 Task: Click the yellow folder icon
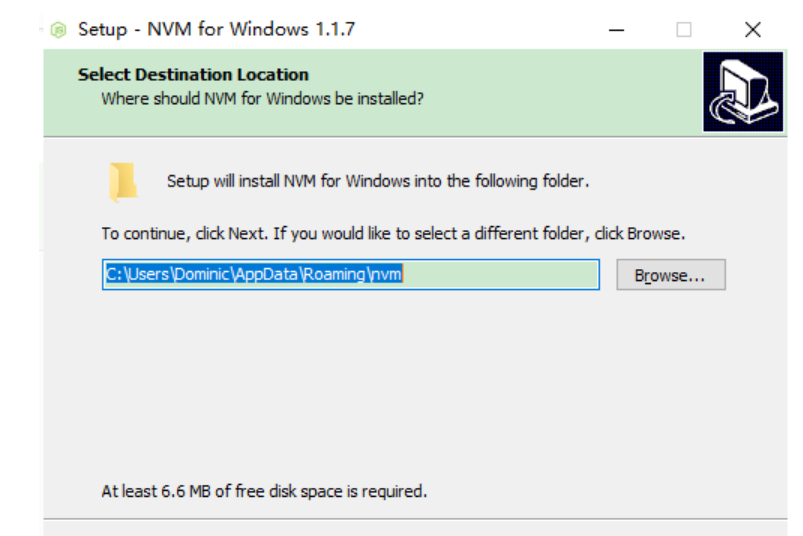[x=123, y=183]
